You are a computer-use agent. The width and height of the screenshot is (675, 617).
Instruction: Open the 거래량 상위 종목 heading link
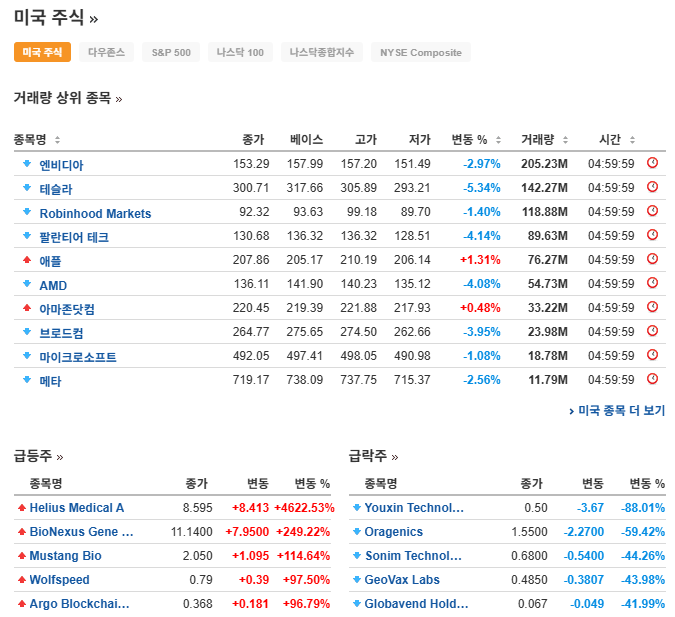tap(68, 98)
